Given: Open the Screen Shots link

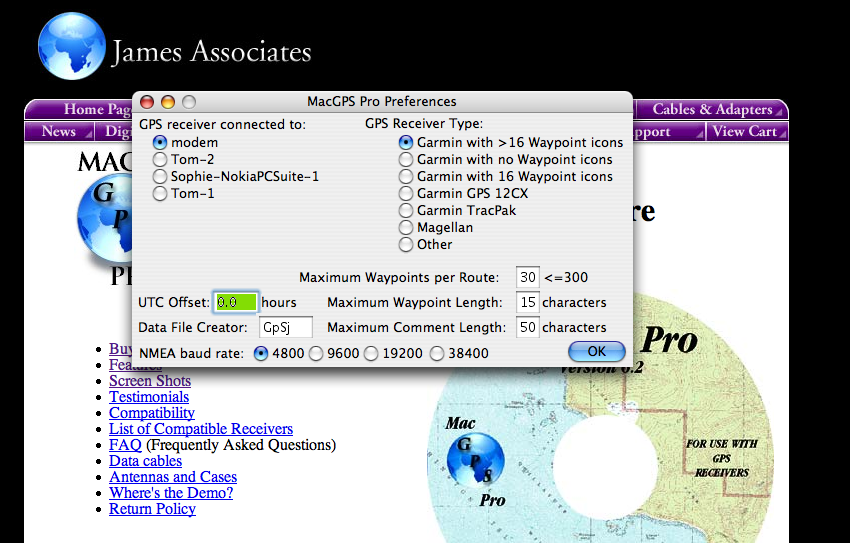Looking at the screenshot, I should click(150, 380).
